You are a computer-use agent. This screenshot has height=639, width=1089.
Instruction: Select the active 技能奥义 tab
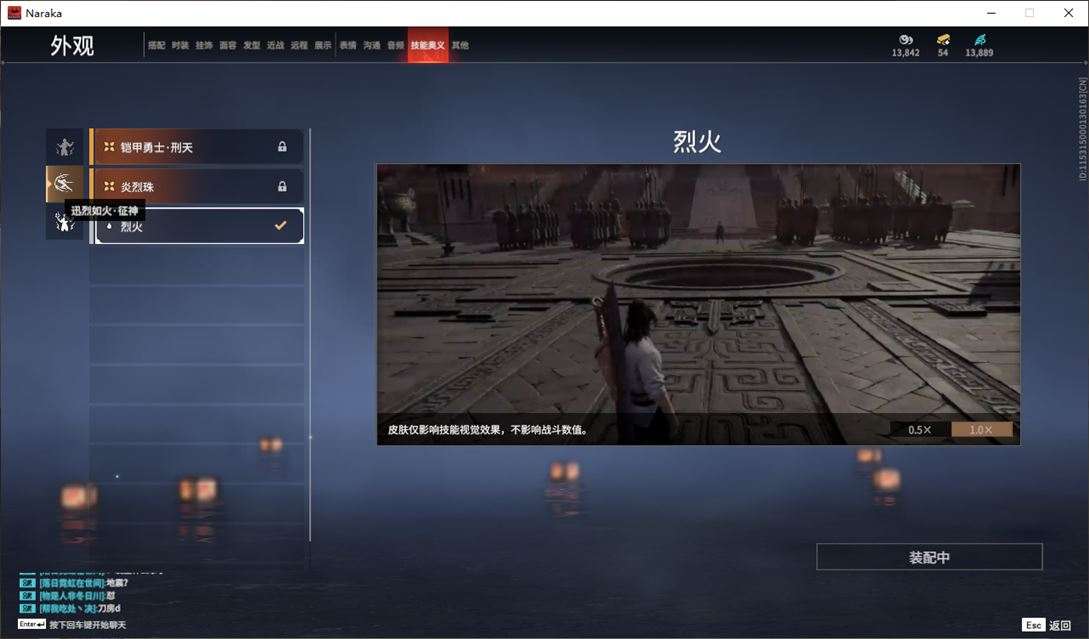coord(428,45)
